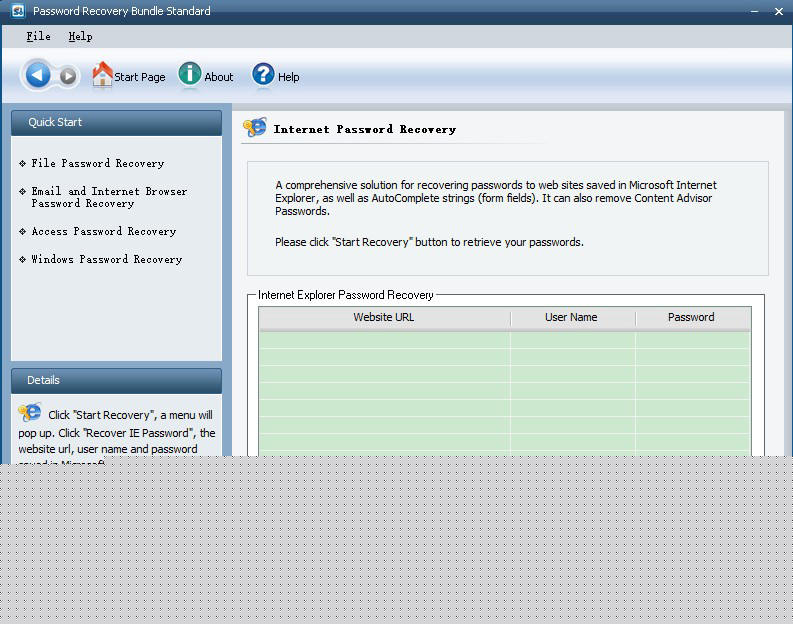Open the File menu
The image size is (793, 624).
click(x=38, y=36)
